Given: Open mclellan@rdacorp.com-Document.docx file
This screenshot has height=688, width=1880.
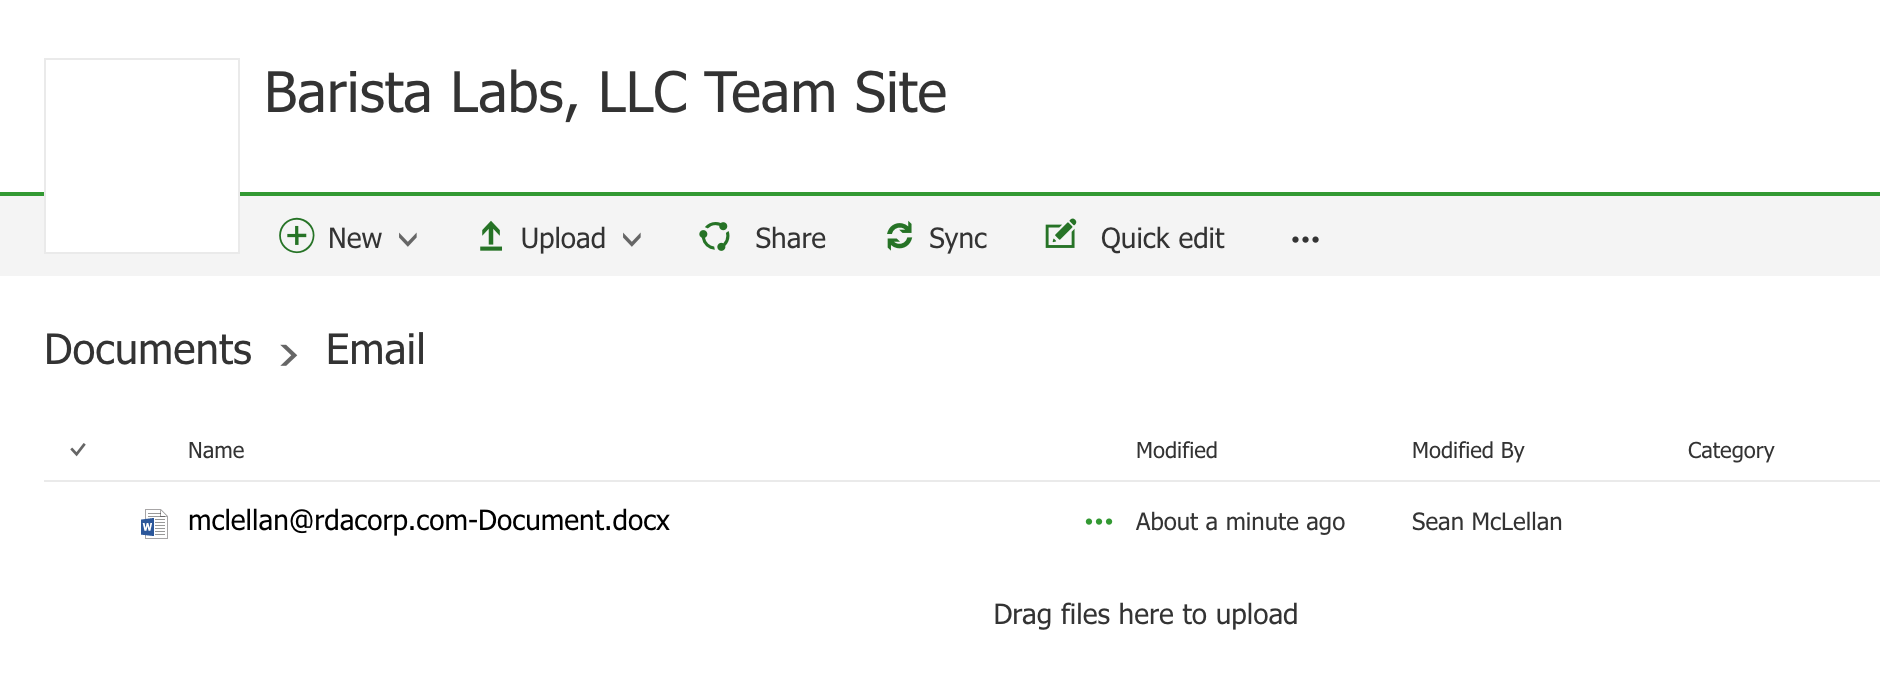Looking at the screenshot, I should coord(429,521).
